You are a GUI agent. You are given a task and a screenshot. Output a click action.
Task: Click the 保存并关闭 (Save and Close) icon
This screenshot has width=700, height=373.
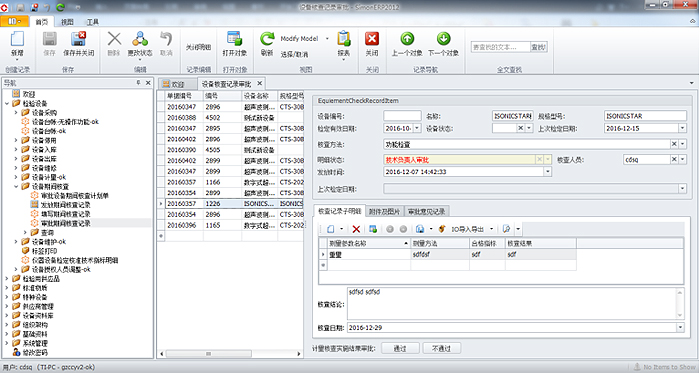coord(79,39)
